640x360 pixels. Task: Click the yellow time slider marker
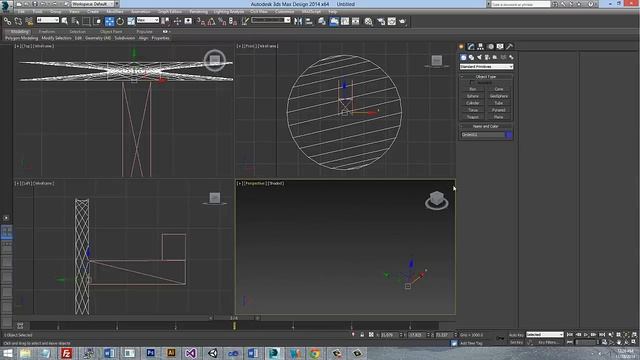point(234,326)
